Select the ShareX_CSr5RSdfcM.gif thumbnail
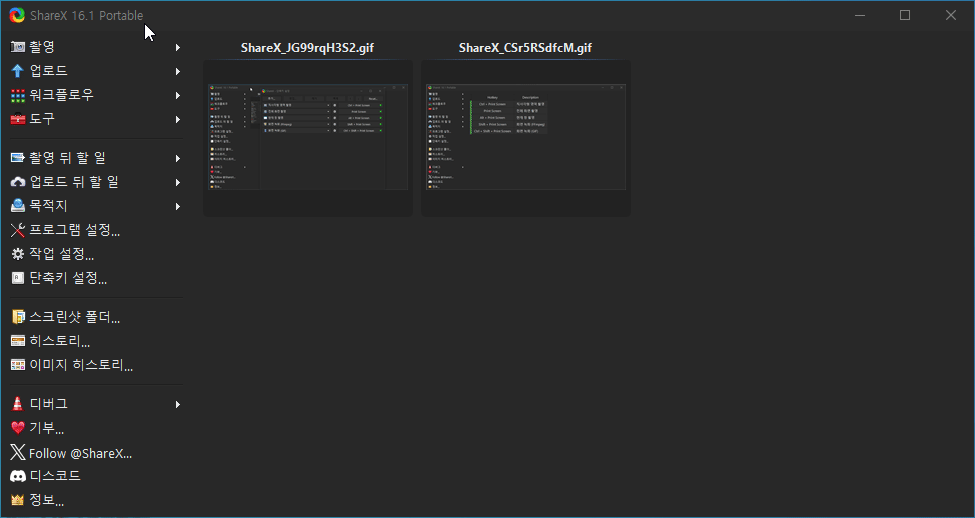The image size is (975, 518). point(525,138)
